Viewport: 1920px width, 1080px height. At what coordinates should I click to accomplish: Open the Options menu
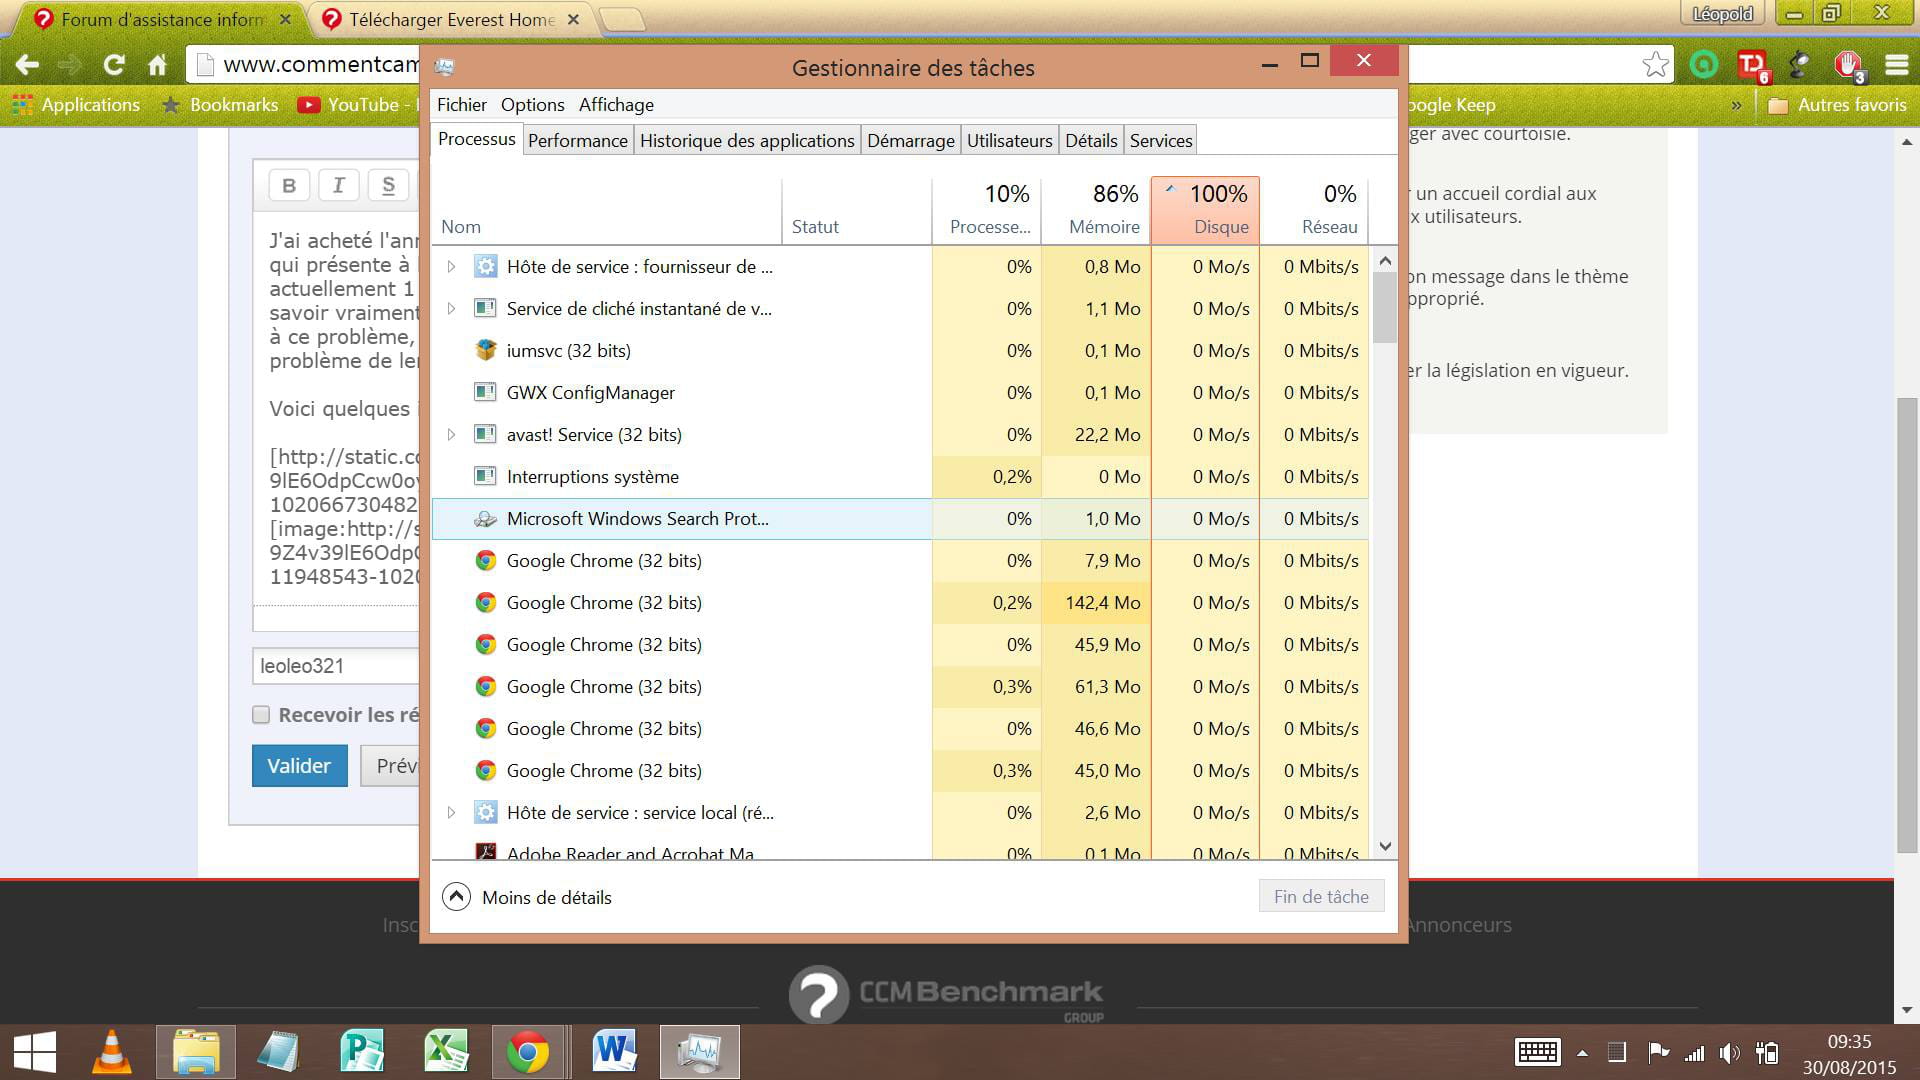click(532, 105)
